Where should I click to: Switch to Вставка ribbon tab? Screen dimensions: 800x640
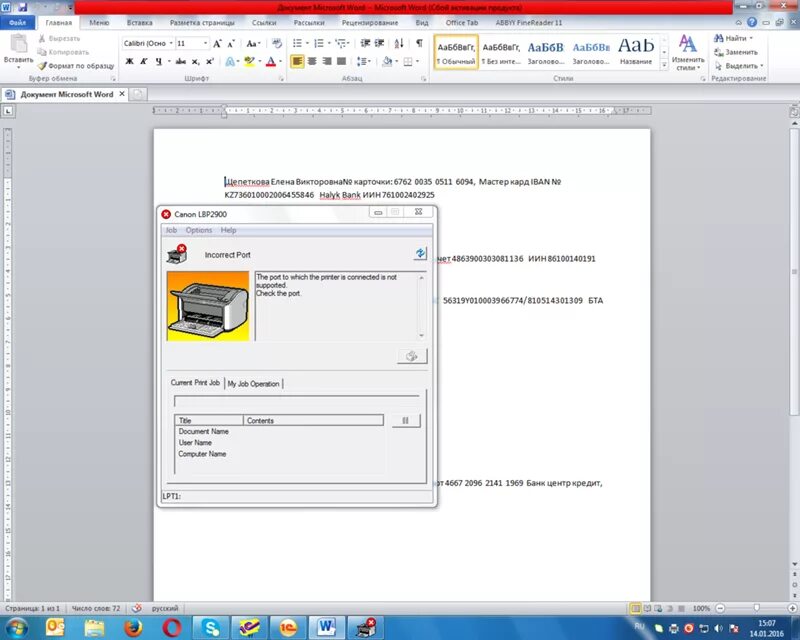[x=140, y=22]
